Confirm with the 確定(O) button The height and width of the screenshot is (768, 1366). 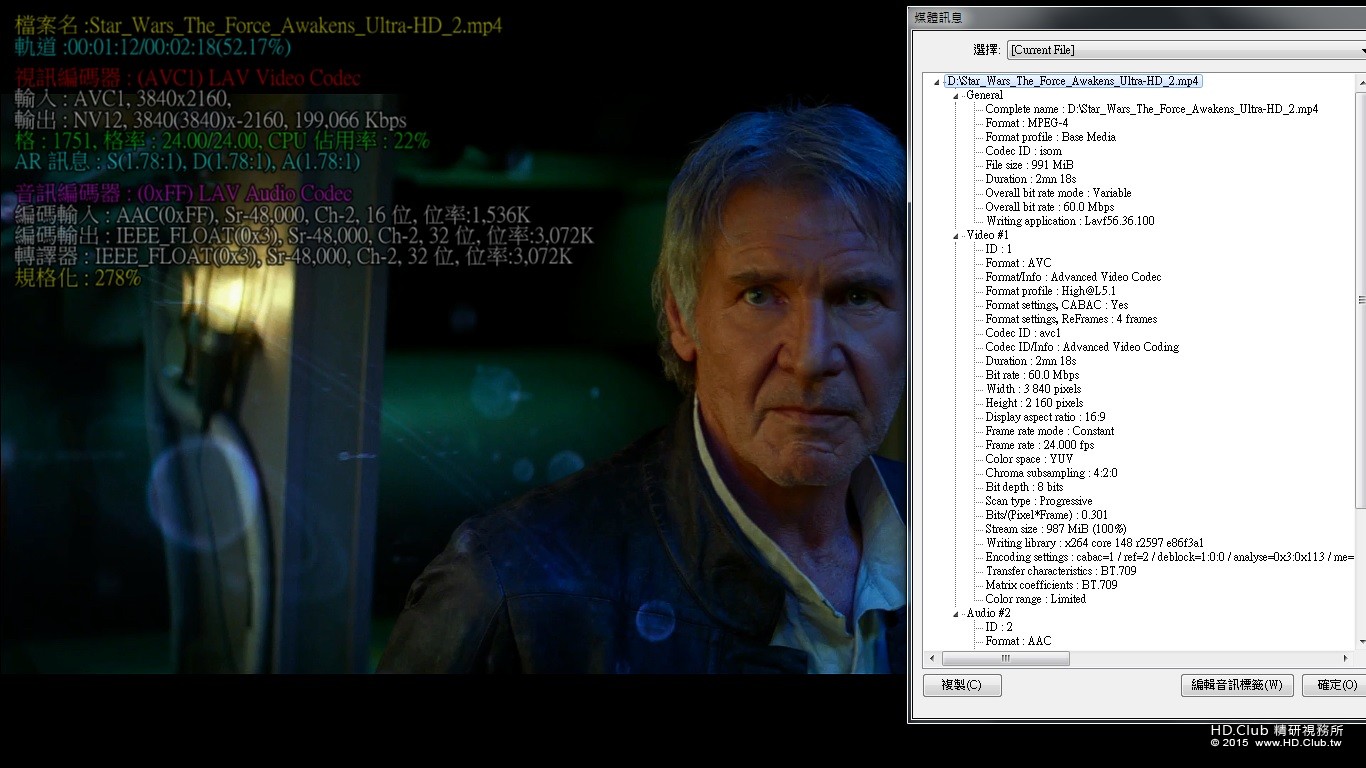click(1336, 685)
